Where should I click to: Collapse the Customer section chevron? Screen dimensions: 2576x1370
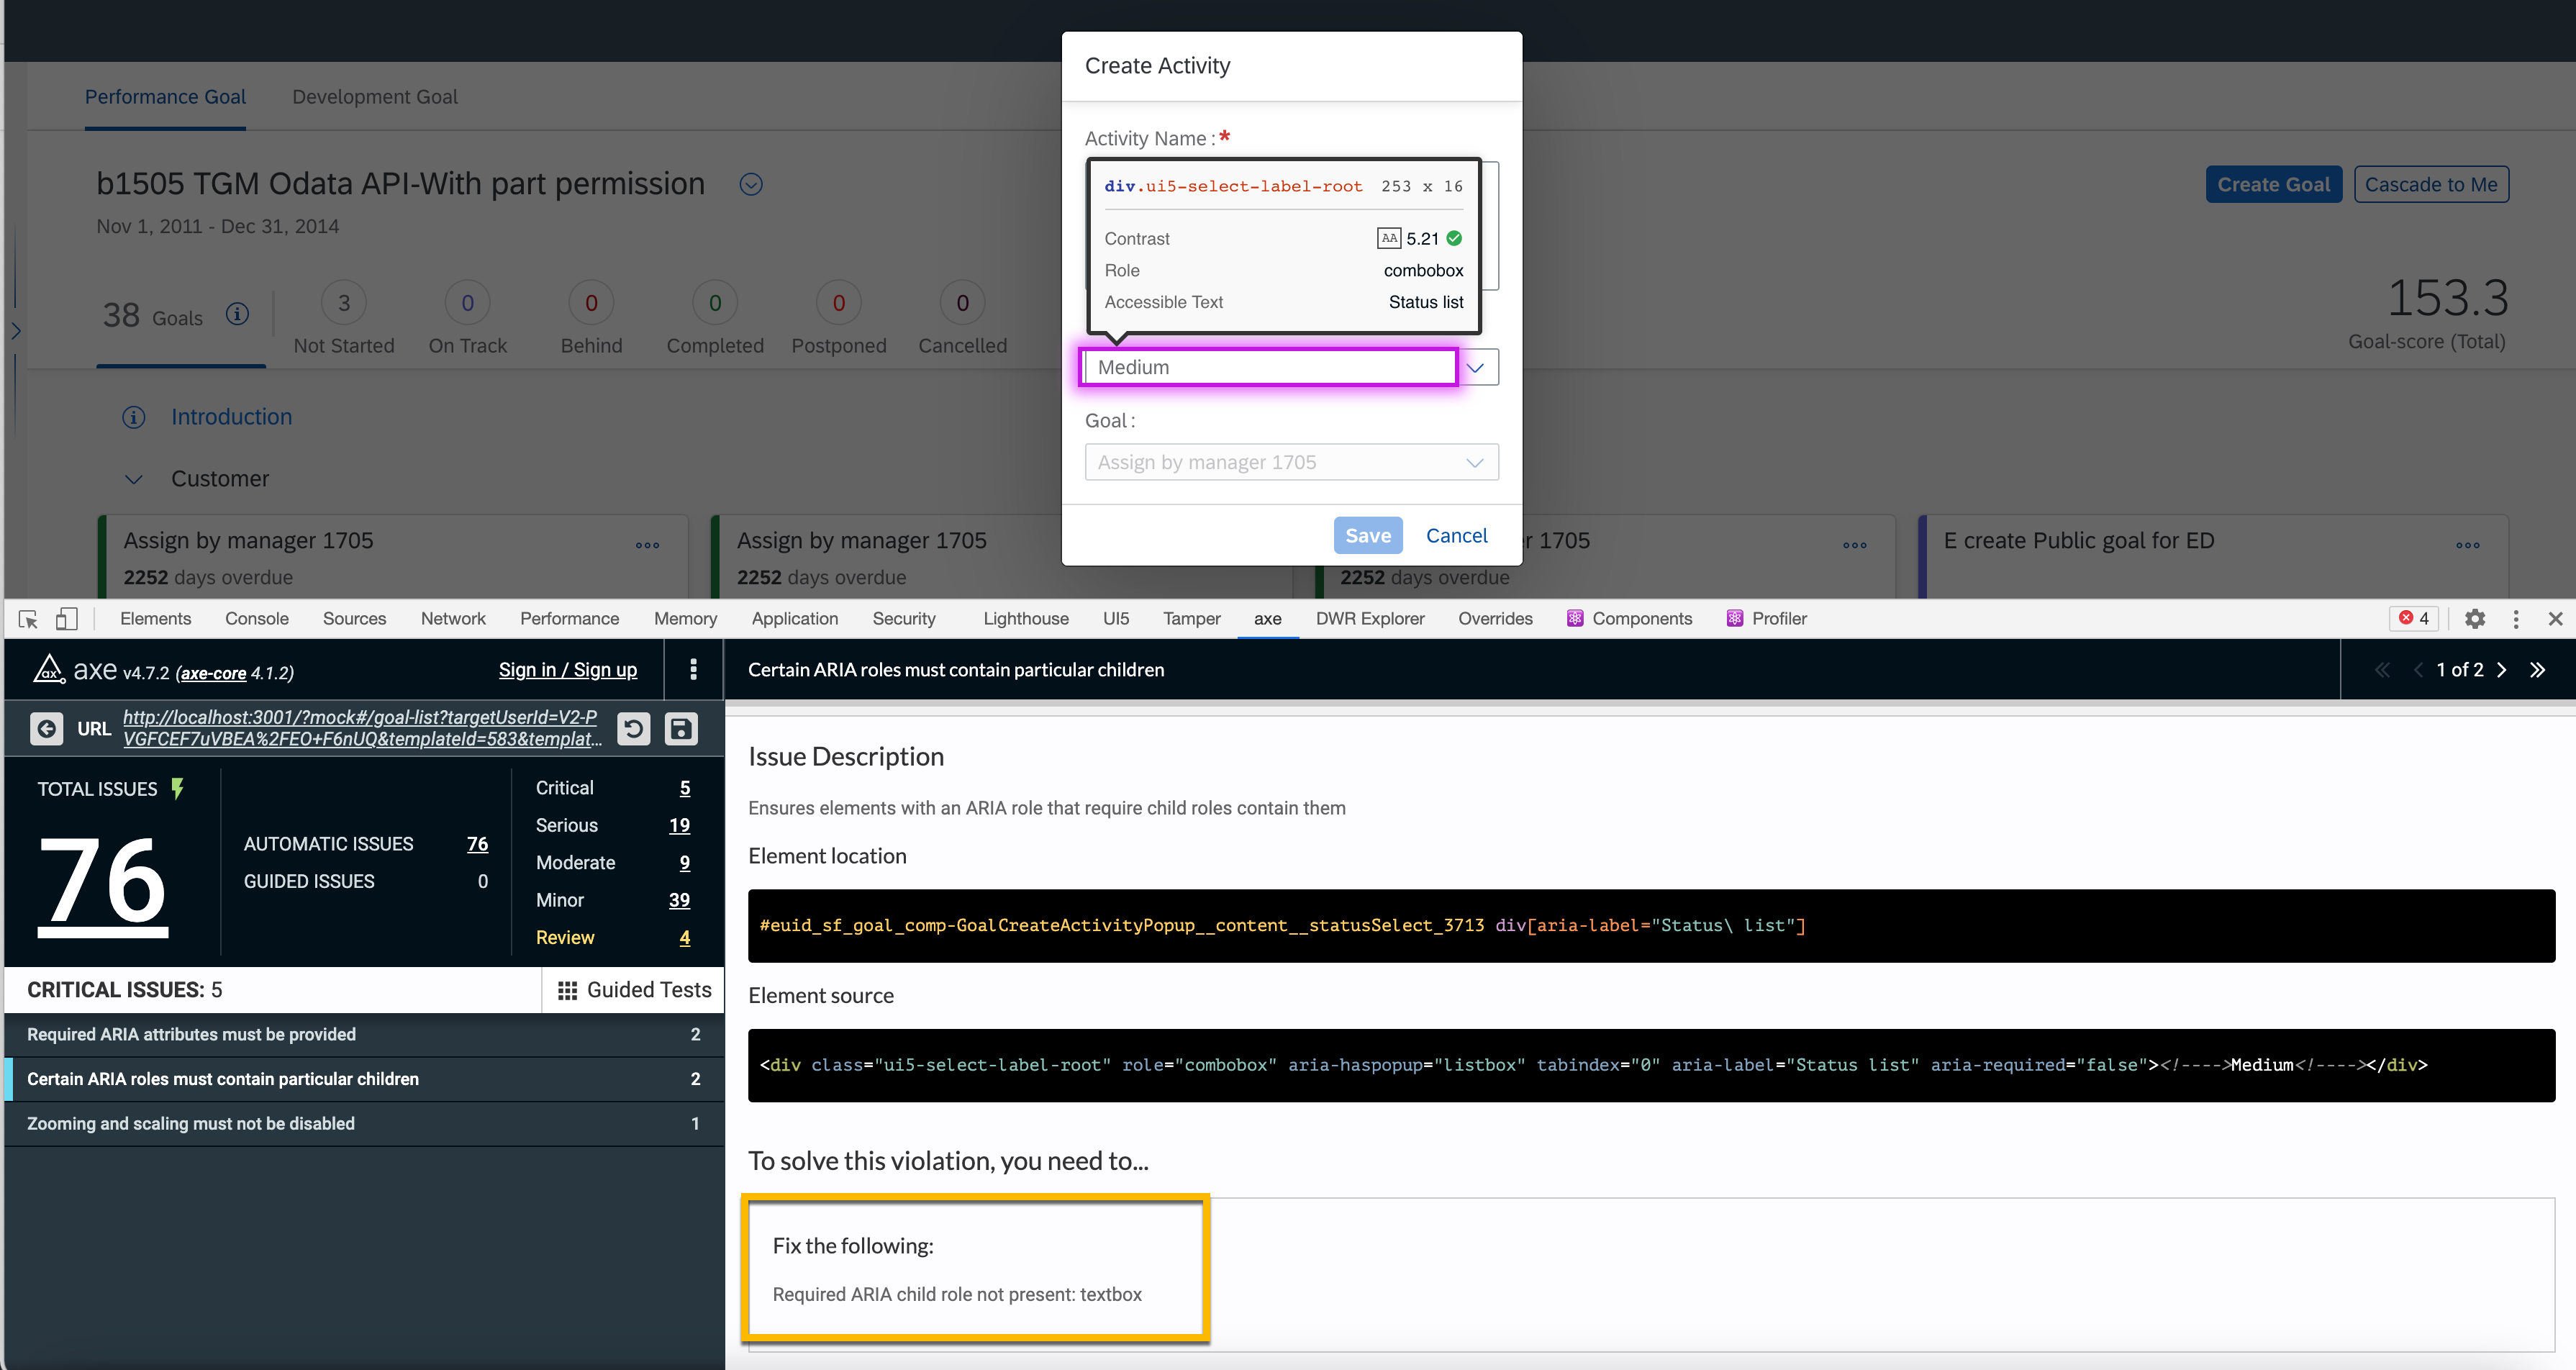134,479
